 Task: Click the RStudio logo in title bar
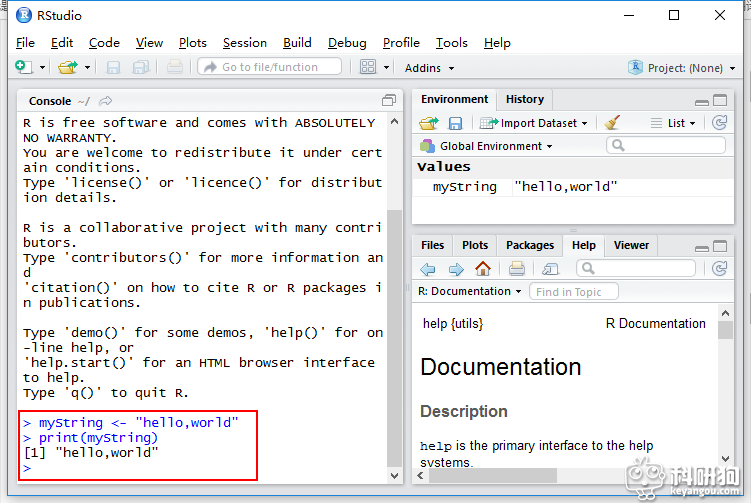coord(23,15)
